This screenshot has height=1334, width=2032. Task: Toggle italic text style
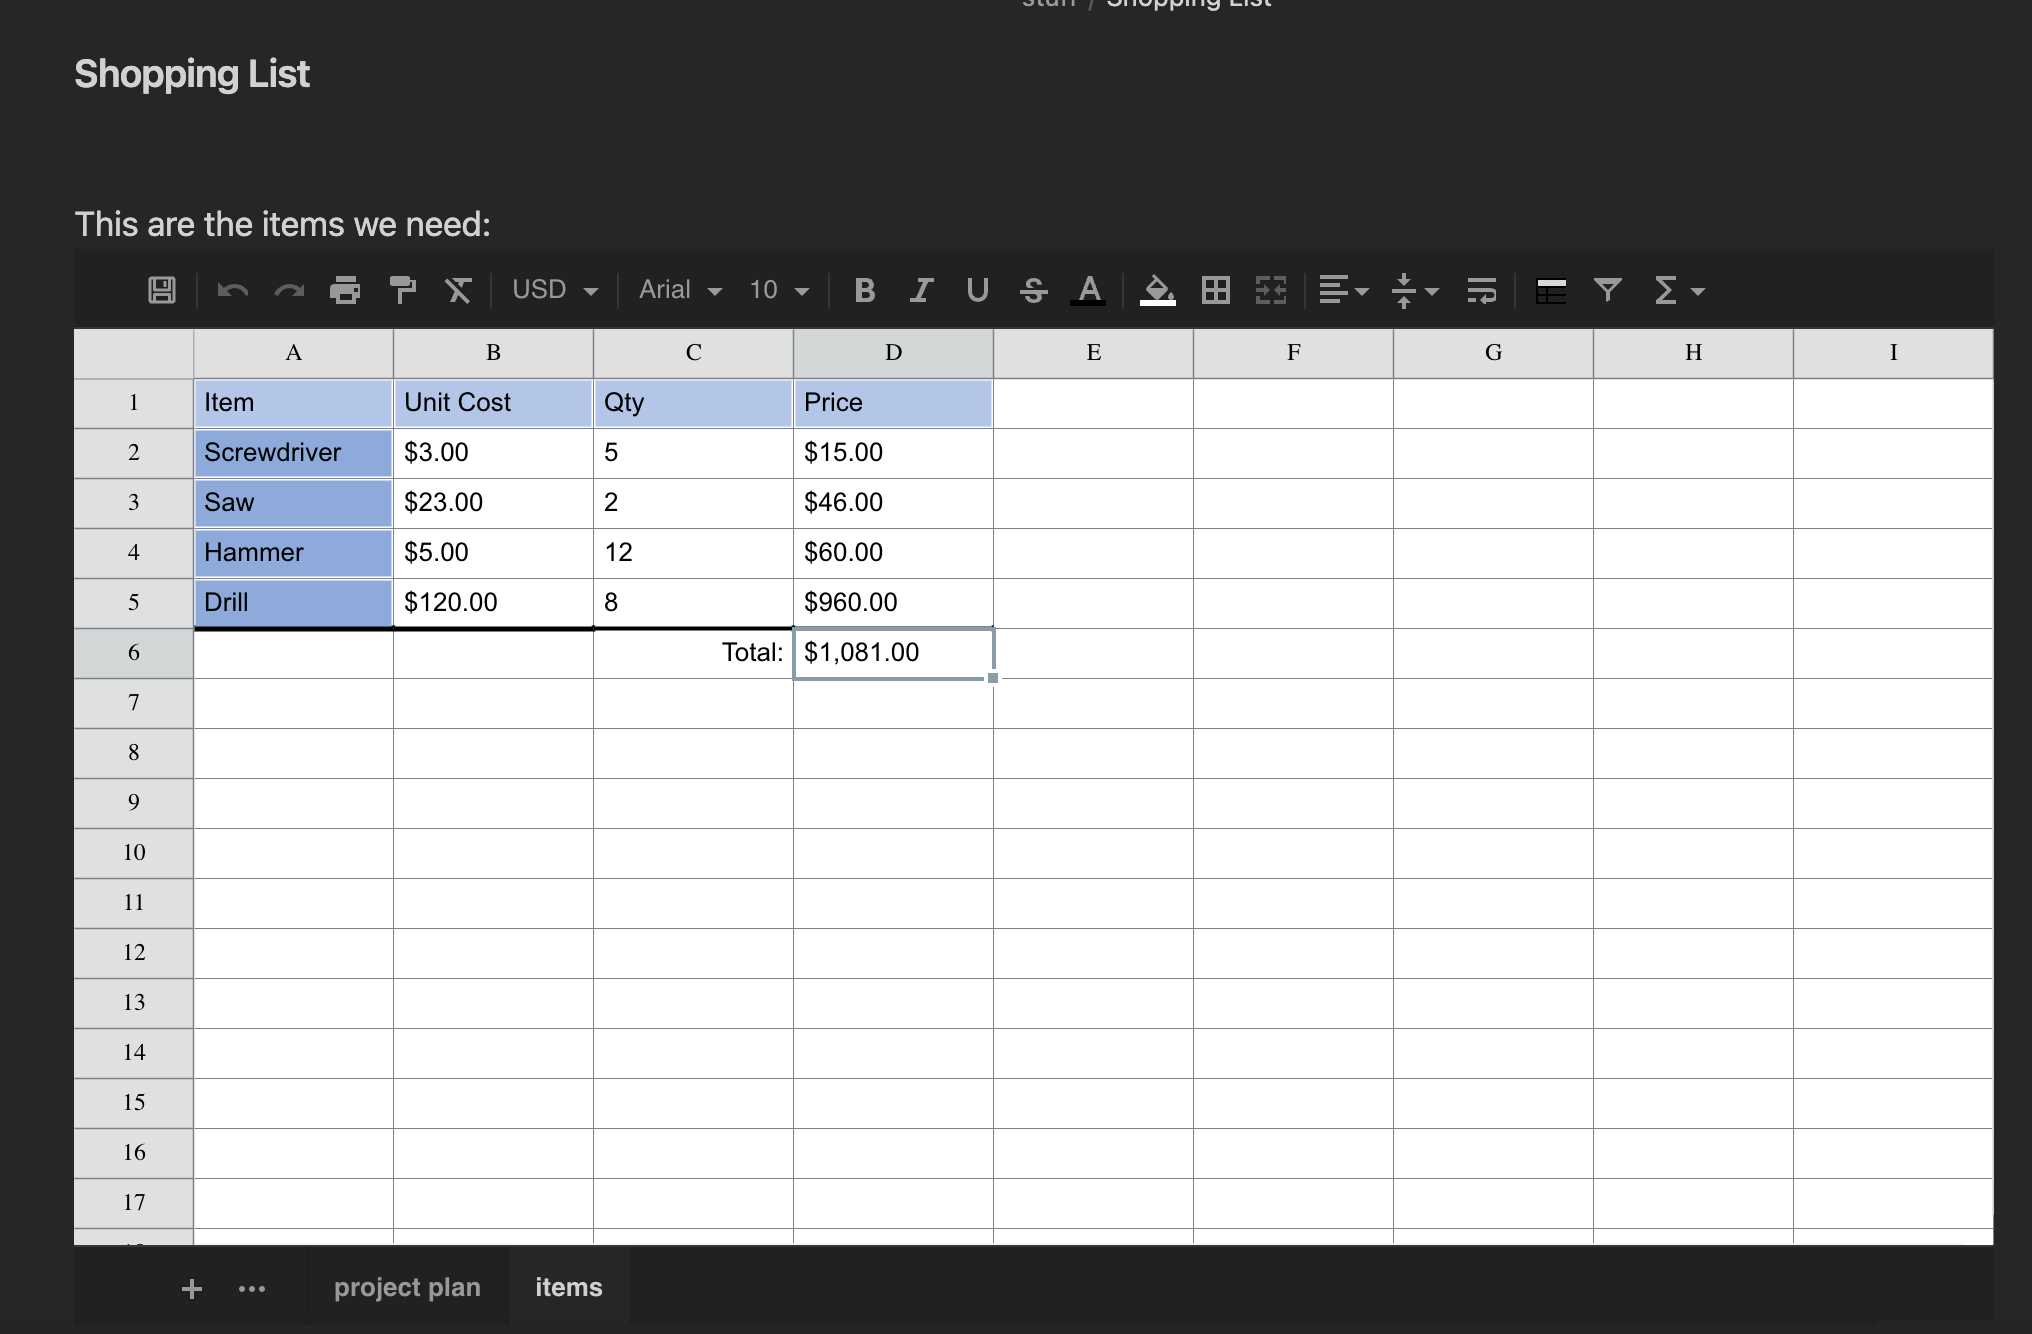[x=921, y=290]
